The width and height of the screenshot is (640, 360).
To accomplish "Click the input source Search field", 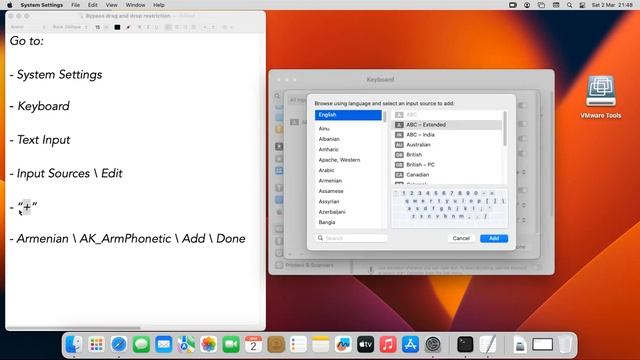I will (x=351, y=238).
